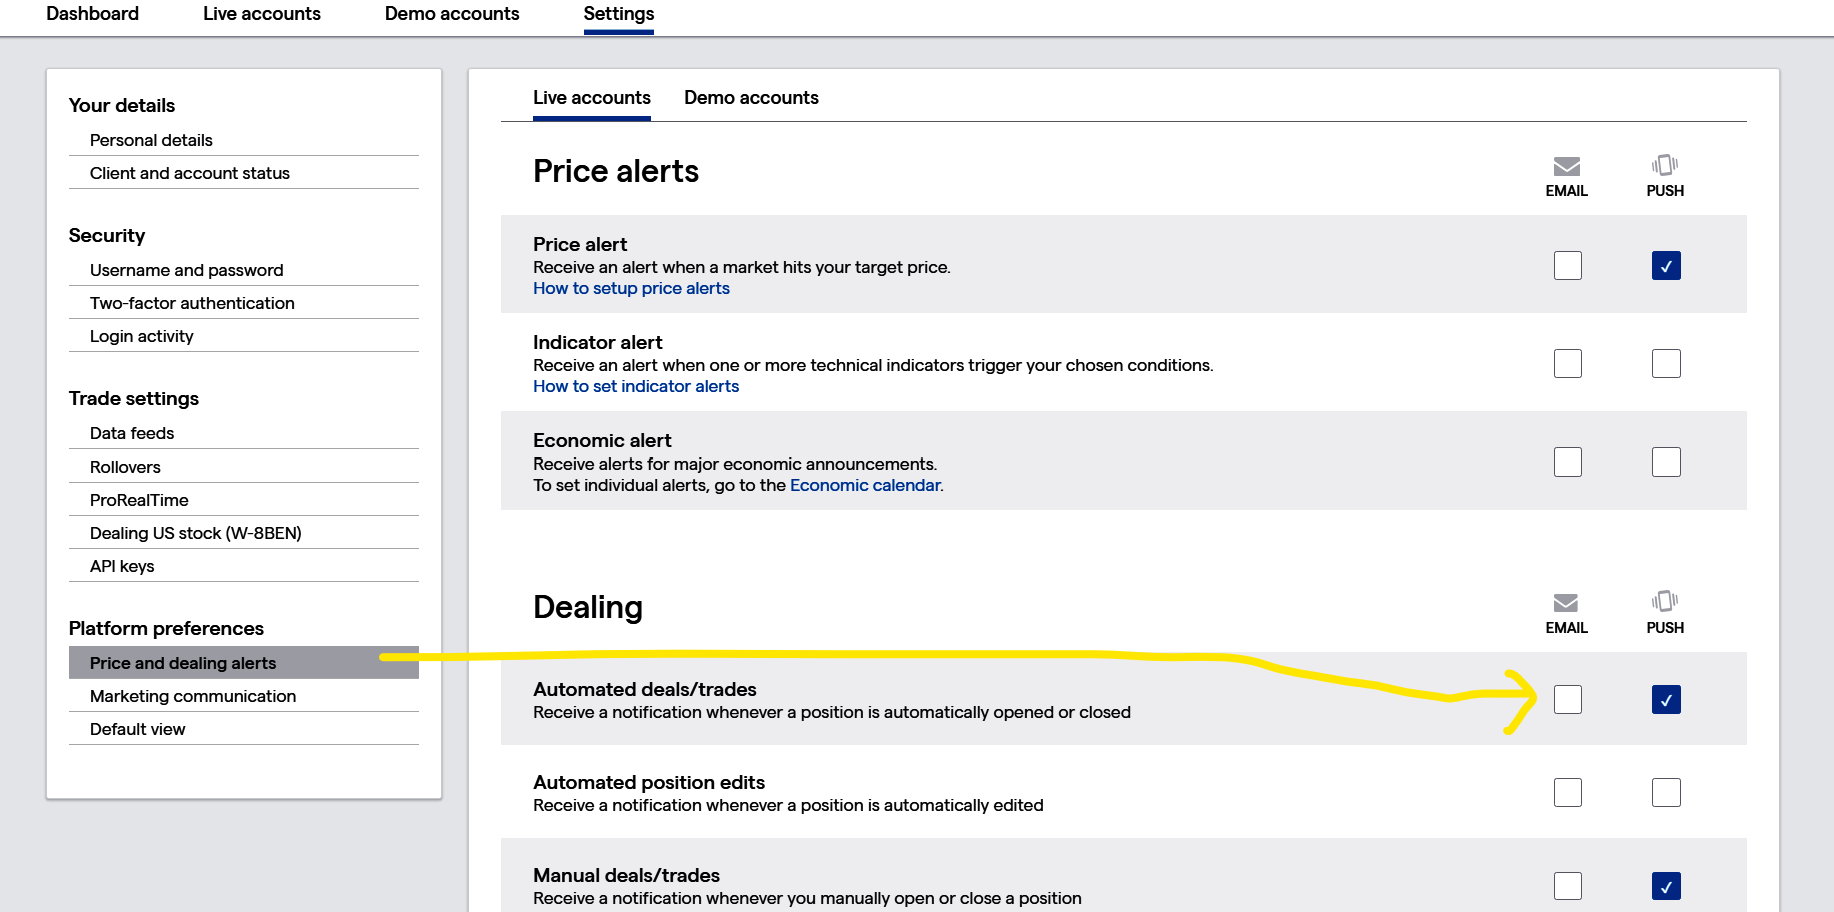Follow the Economic calendar link
Image resolution: width=1834 pixels, height=912 pixels.
(865, 486)
